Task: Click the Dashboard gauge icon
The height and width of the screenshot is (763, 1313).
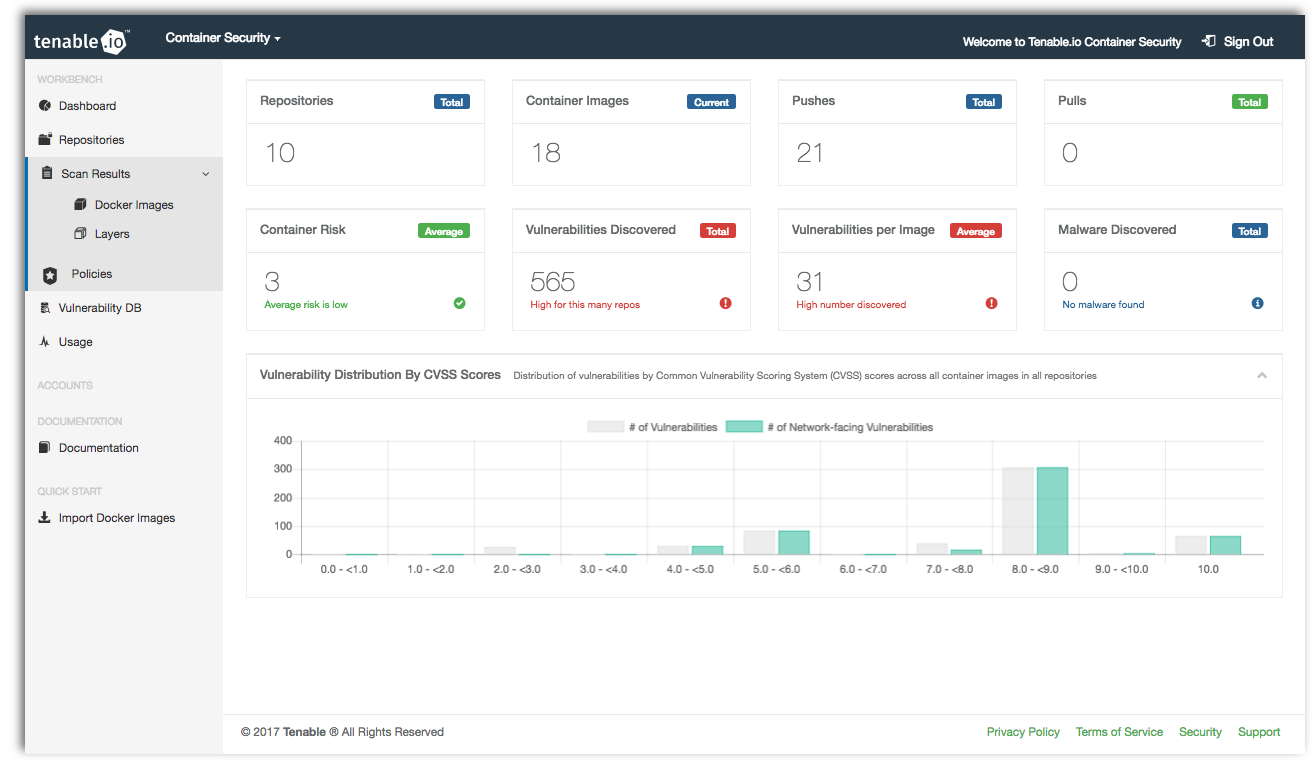Action: point(44,106)
